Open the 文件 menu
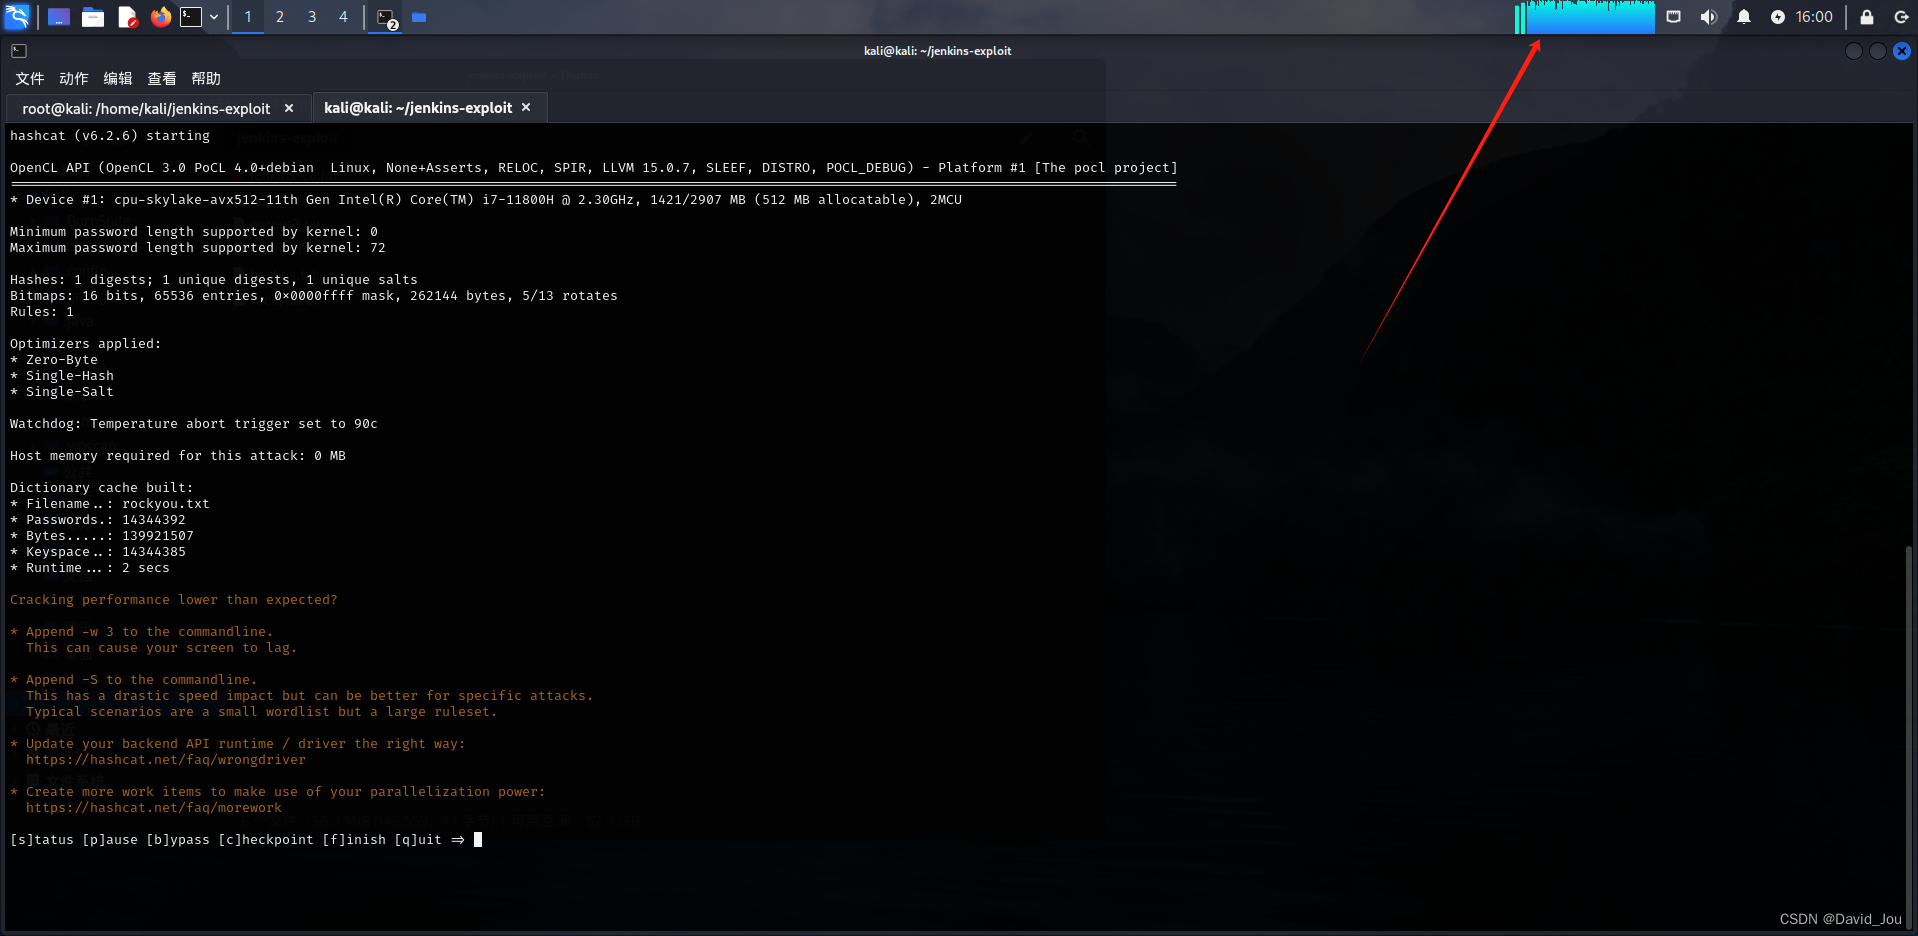 pyautogui.click(x=29, y=78)
